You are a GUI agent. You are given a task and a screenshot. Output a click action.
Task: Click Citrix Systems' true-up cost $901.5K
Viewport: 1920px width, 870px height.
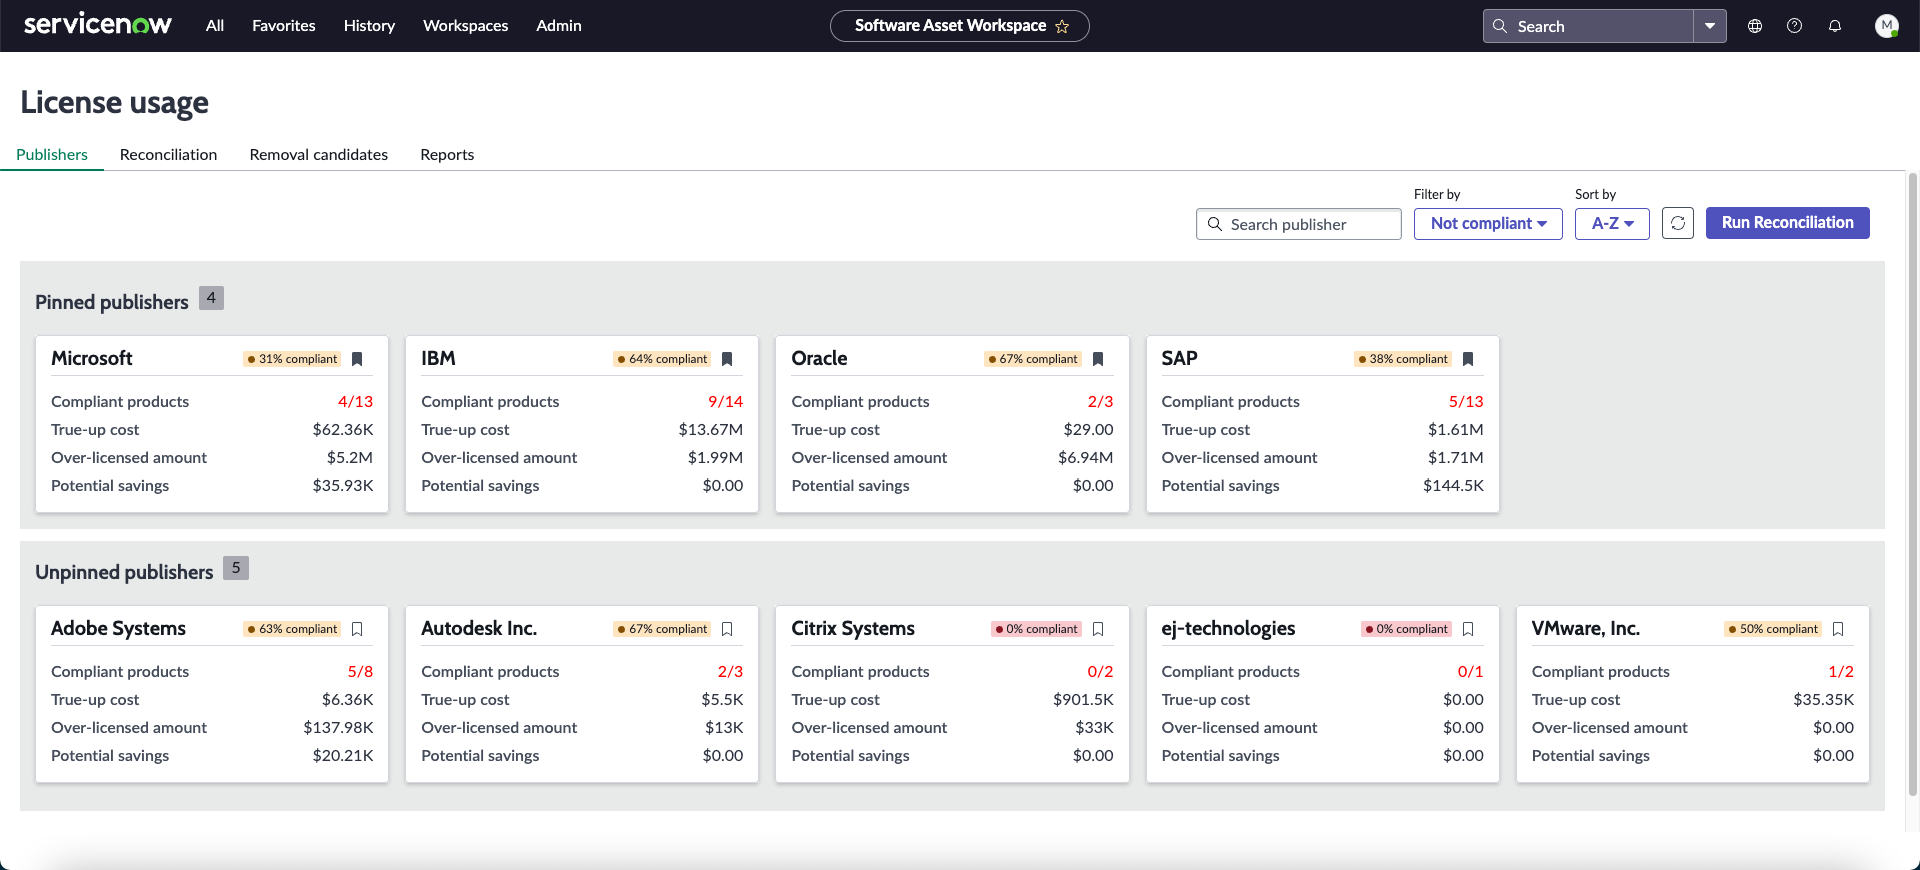pyautogui.click(x=1083, y=699)
